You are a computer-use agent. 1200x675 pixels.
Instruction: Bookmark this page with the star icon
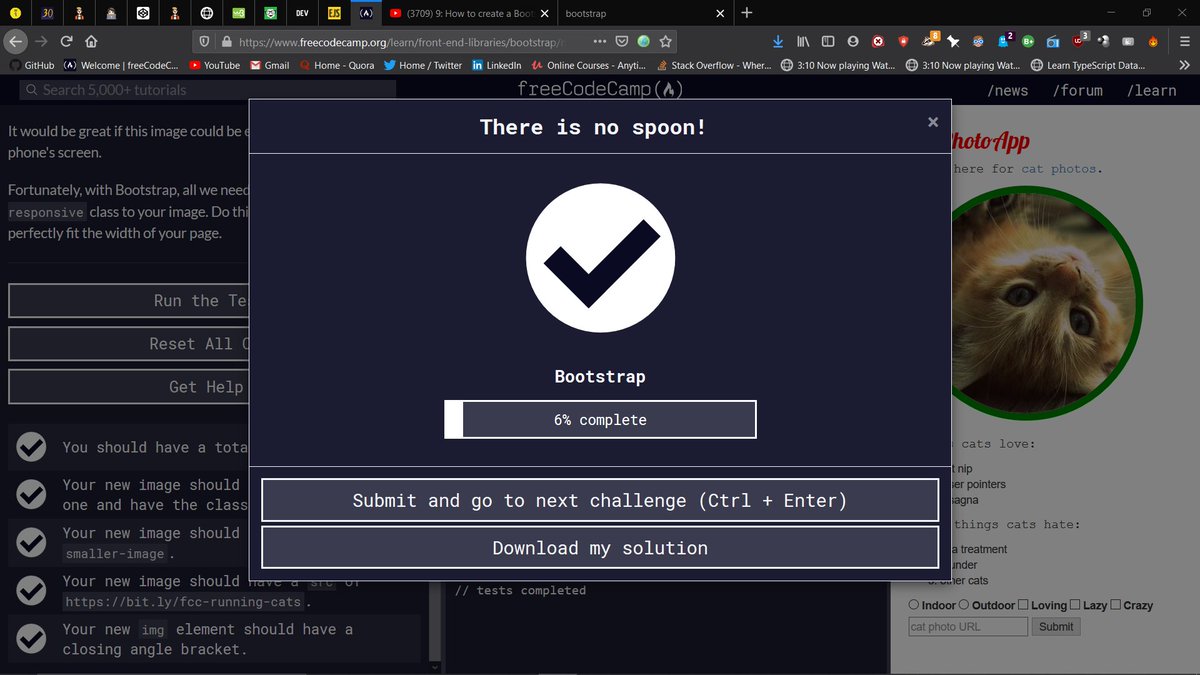666,42
